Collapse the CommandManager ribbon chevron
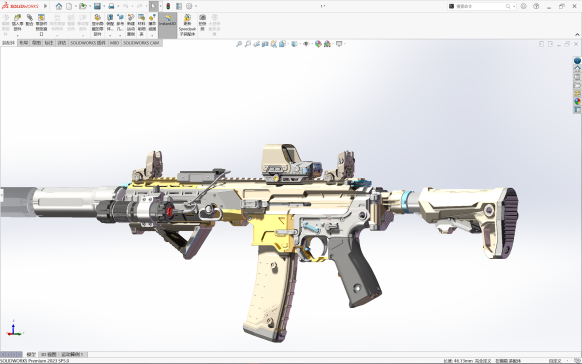Viewport: 582px width, 364px height. [x=577, y=35]
